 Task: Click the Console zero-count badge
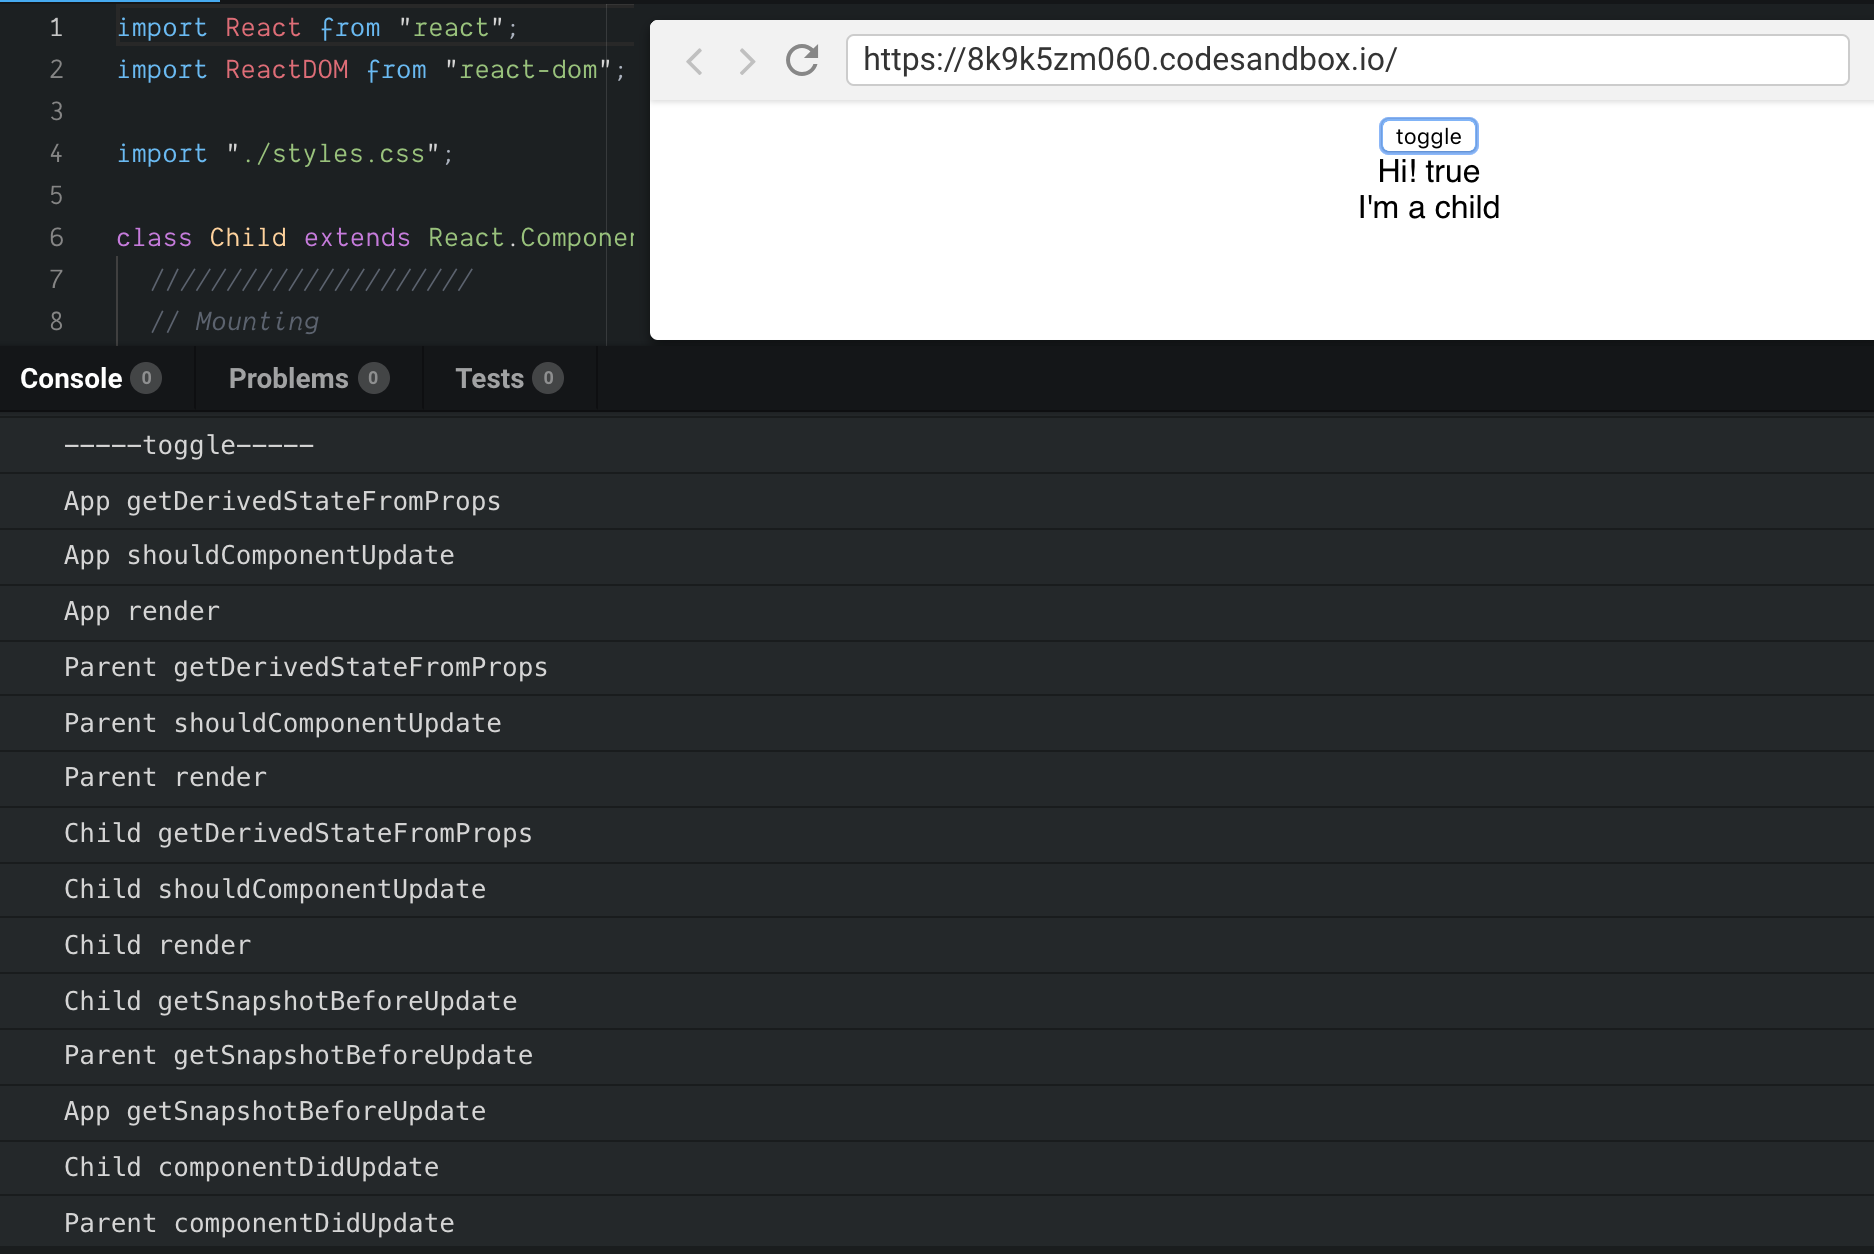(x=146, y=378)
